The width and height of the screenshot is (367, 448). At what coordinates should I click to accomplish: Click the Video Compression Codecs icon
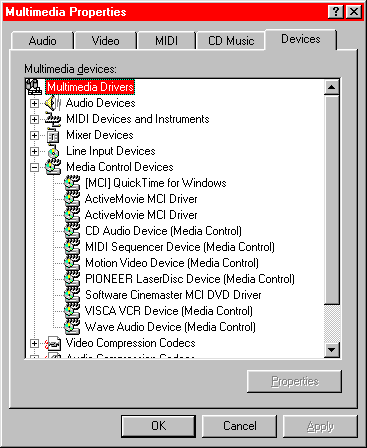pos(53,343)
